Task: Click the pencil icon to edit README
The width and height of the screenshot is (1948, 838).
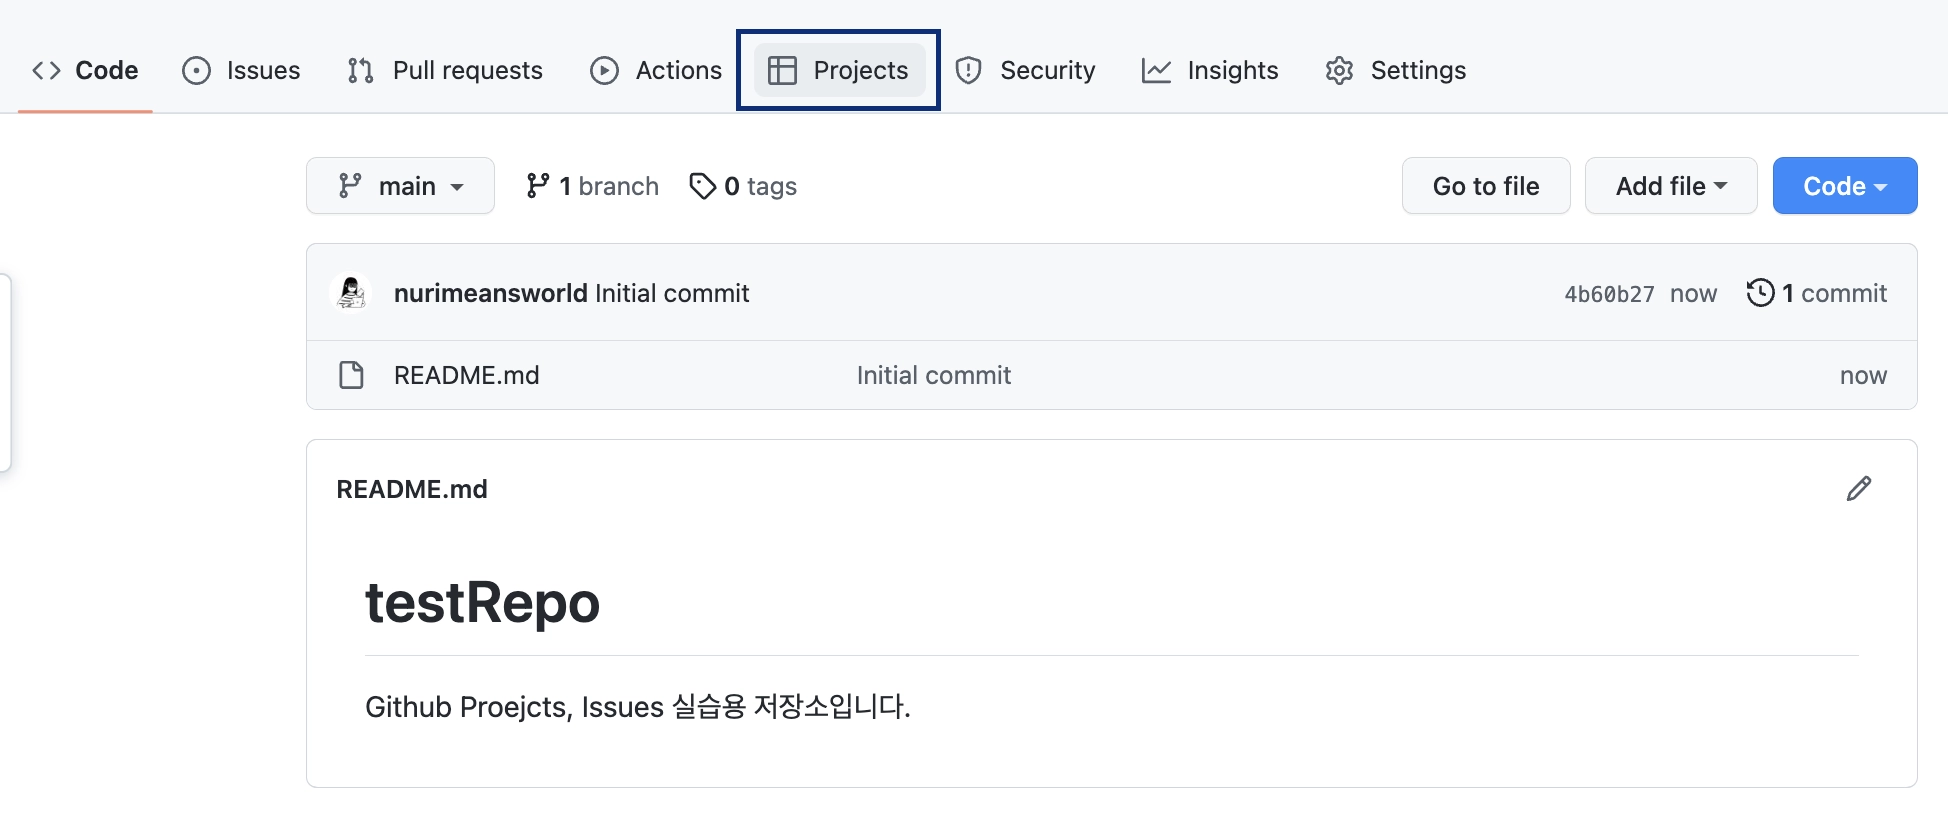Action: tap(1858, 488)
